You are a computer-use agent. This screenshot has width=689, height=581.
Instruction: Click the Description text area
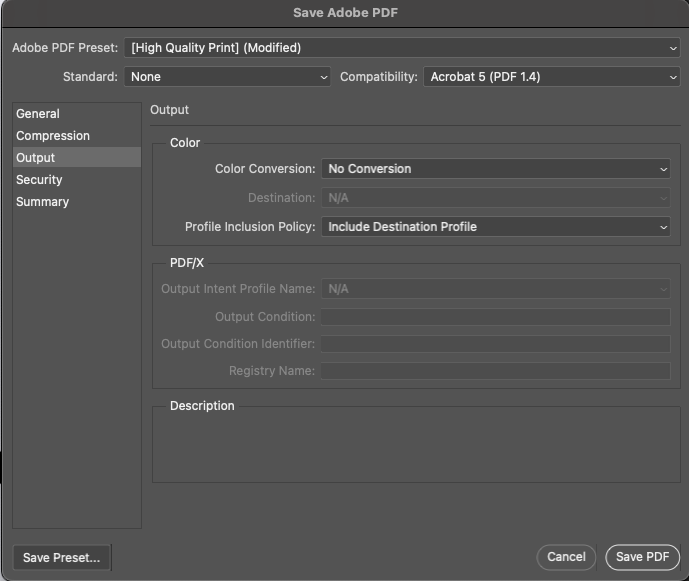(416, 445)
